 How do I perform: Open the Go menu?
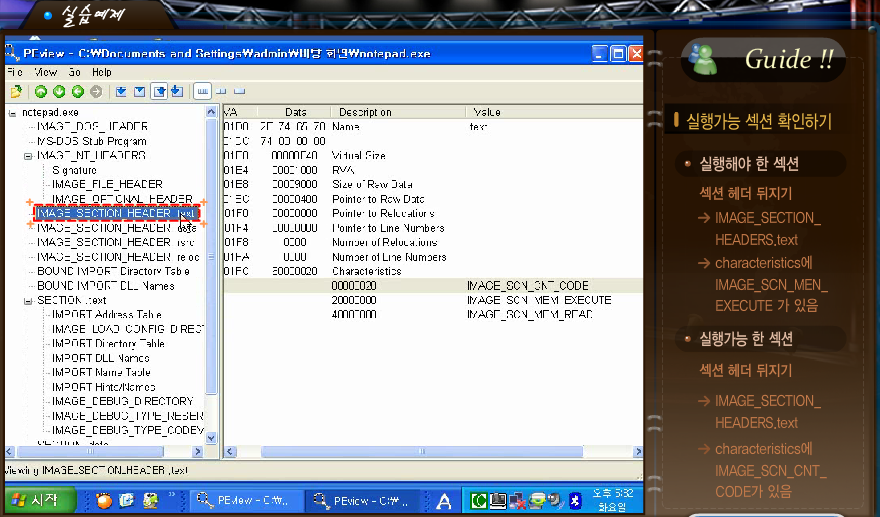pyautogui.click(x=75, y=72)
